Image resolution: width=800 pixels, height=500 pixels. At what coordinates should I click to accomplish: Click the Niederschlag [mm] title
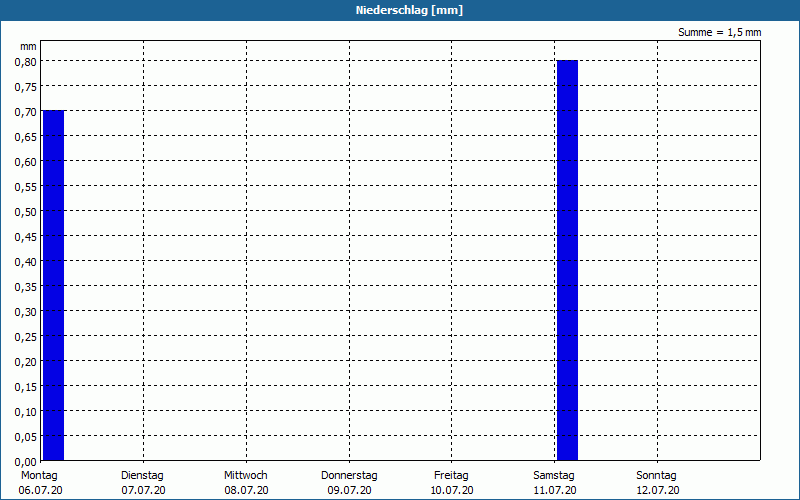[x=409, y=10]
